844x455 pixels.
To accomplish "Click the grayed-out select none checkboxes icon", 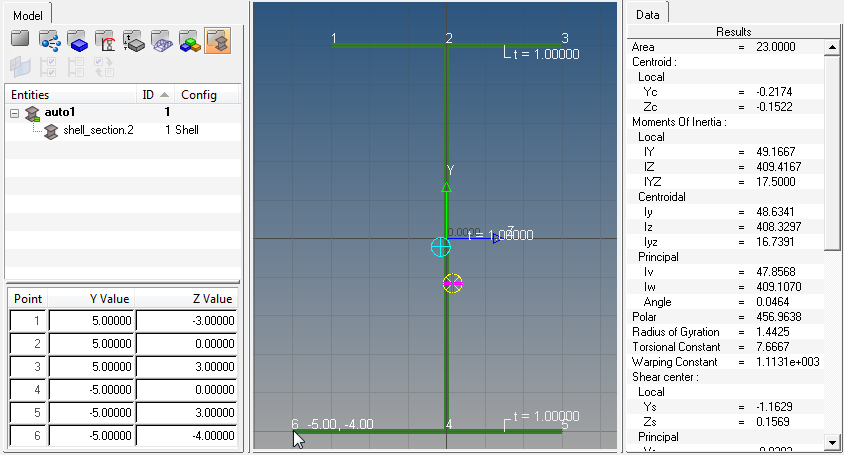I will click(76, 67).
